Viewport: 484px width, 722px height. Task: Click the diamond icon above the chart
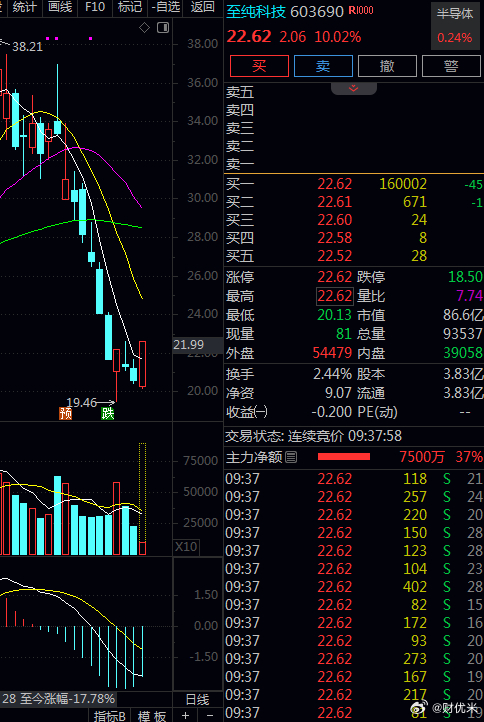click(145, 28)
